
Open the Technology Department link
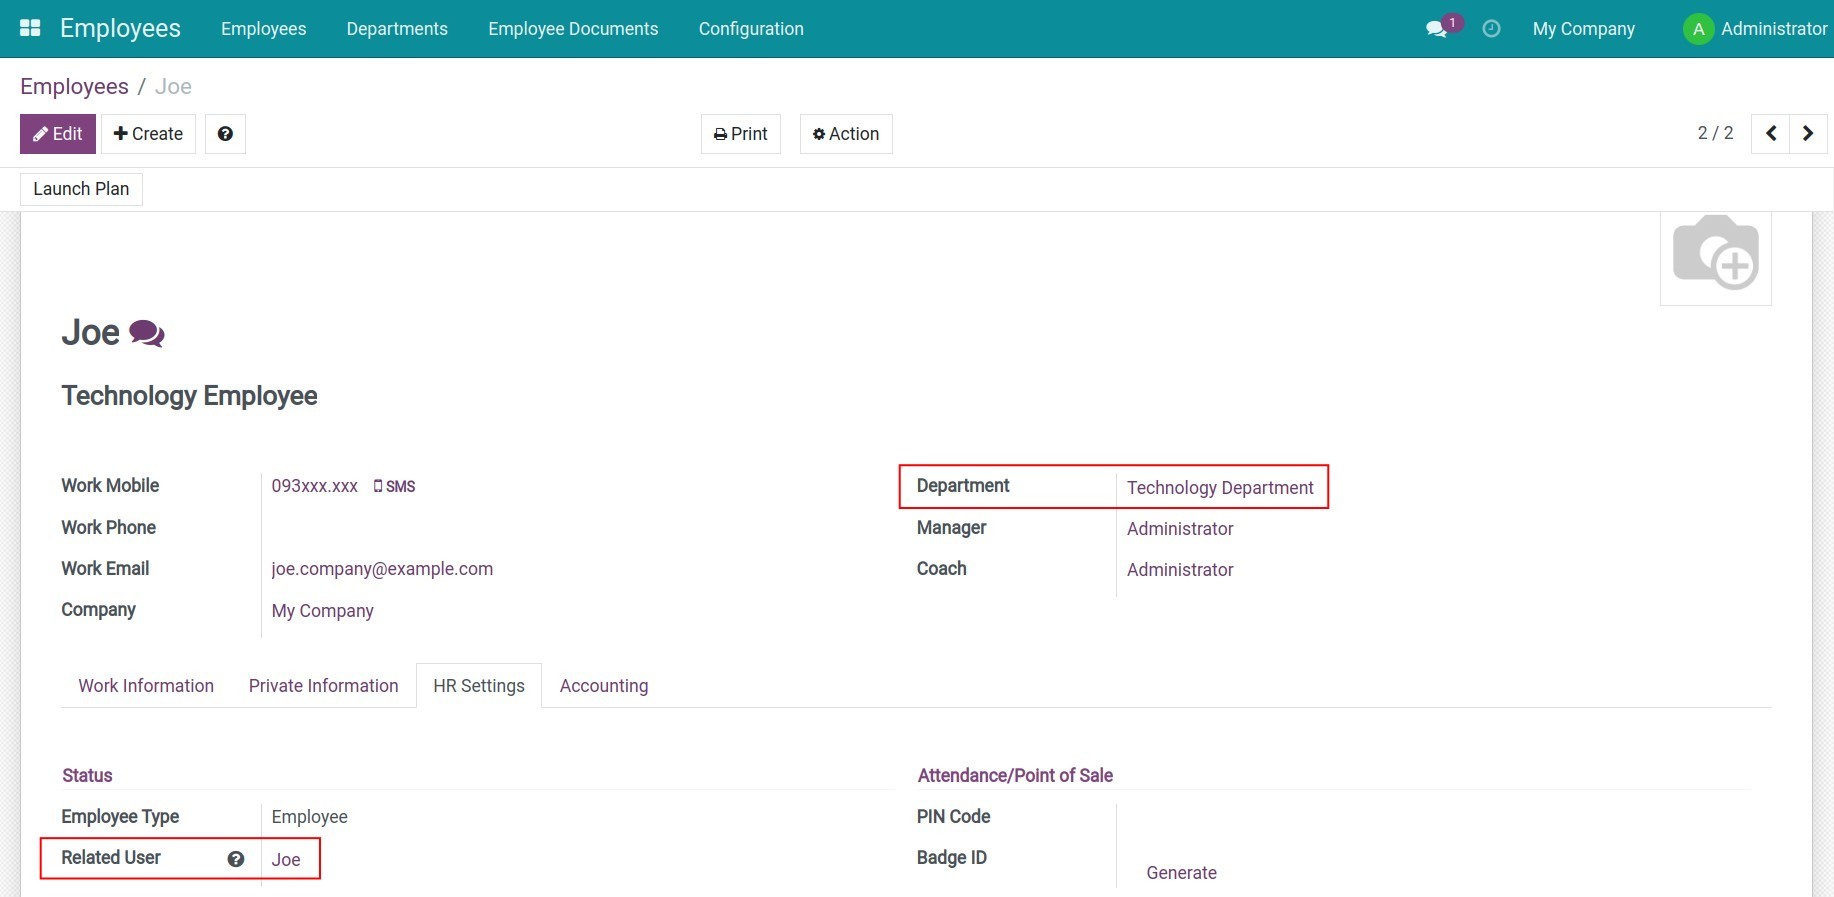tap(1220, 488)
